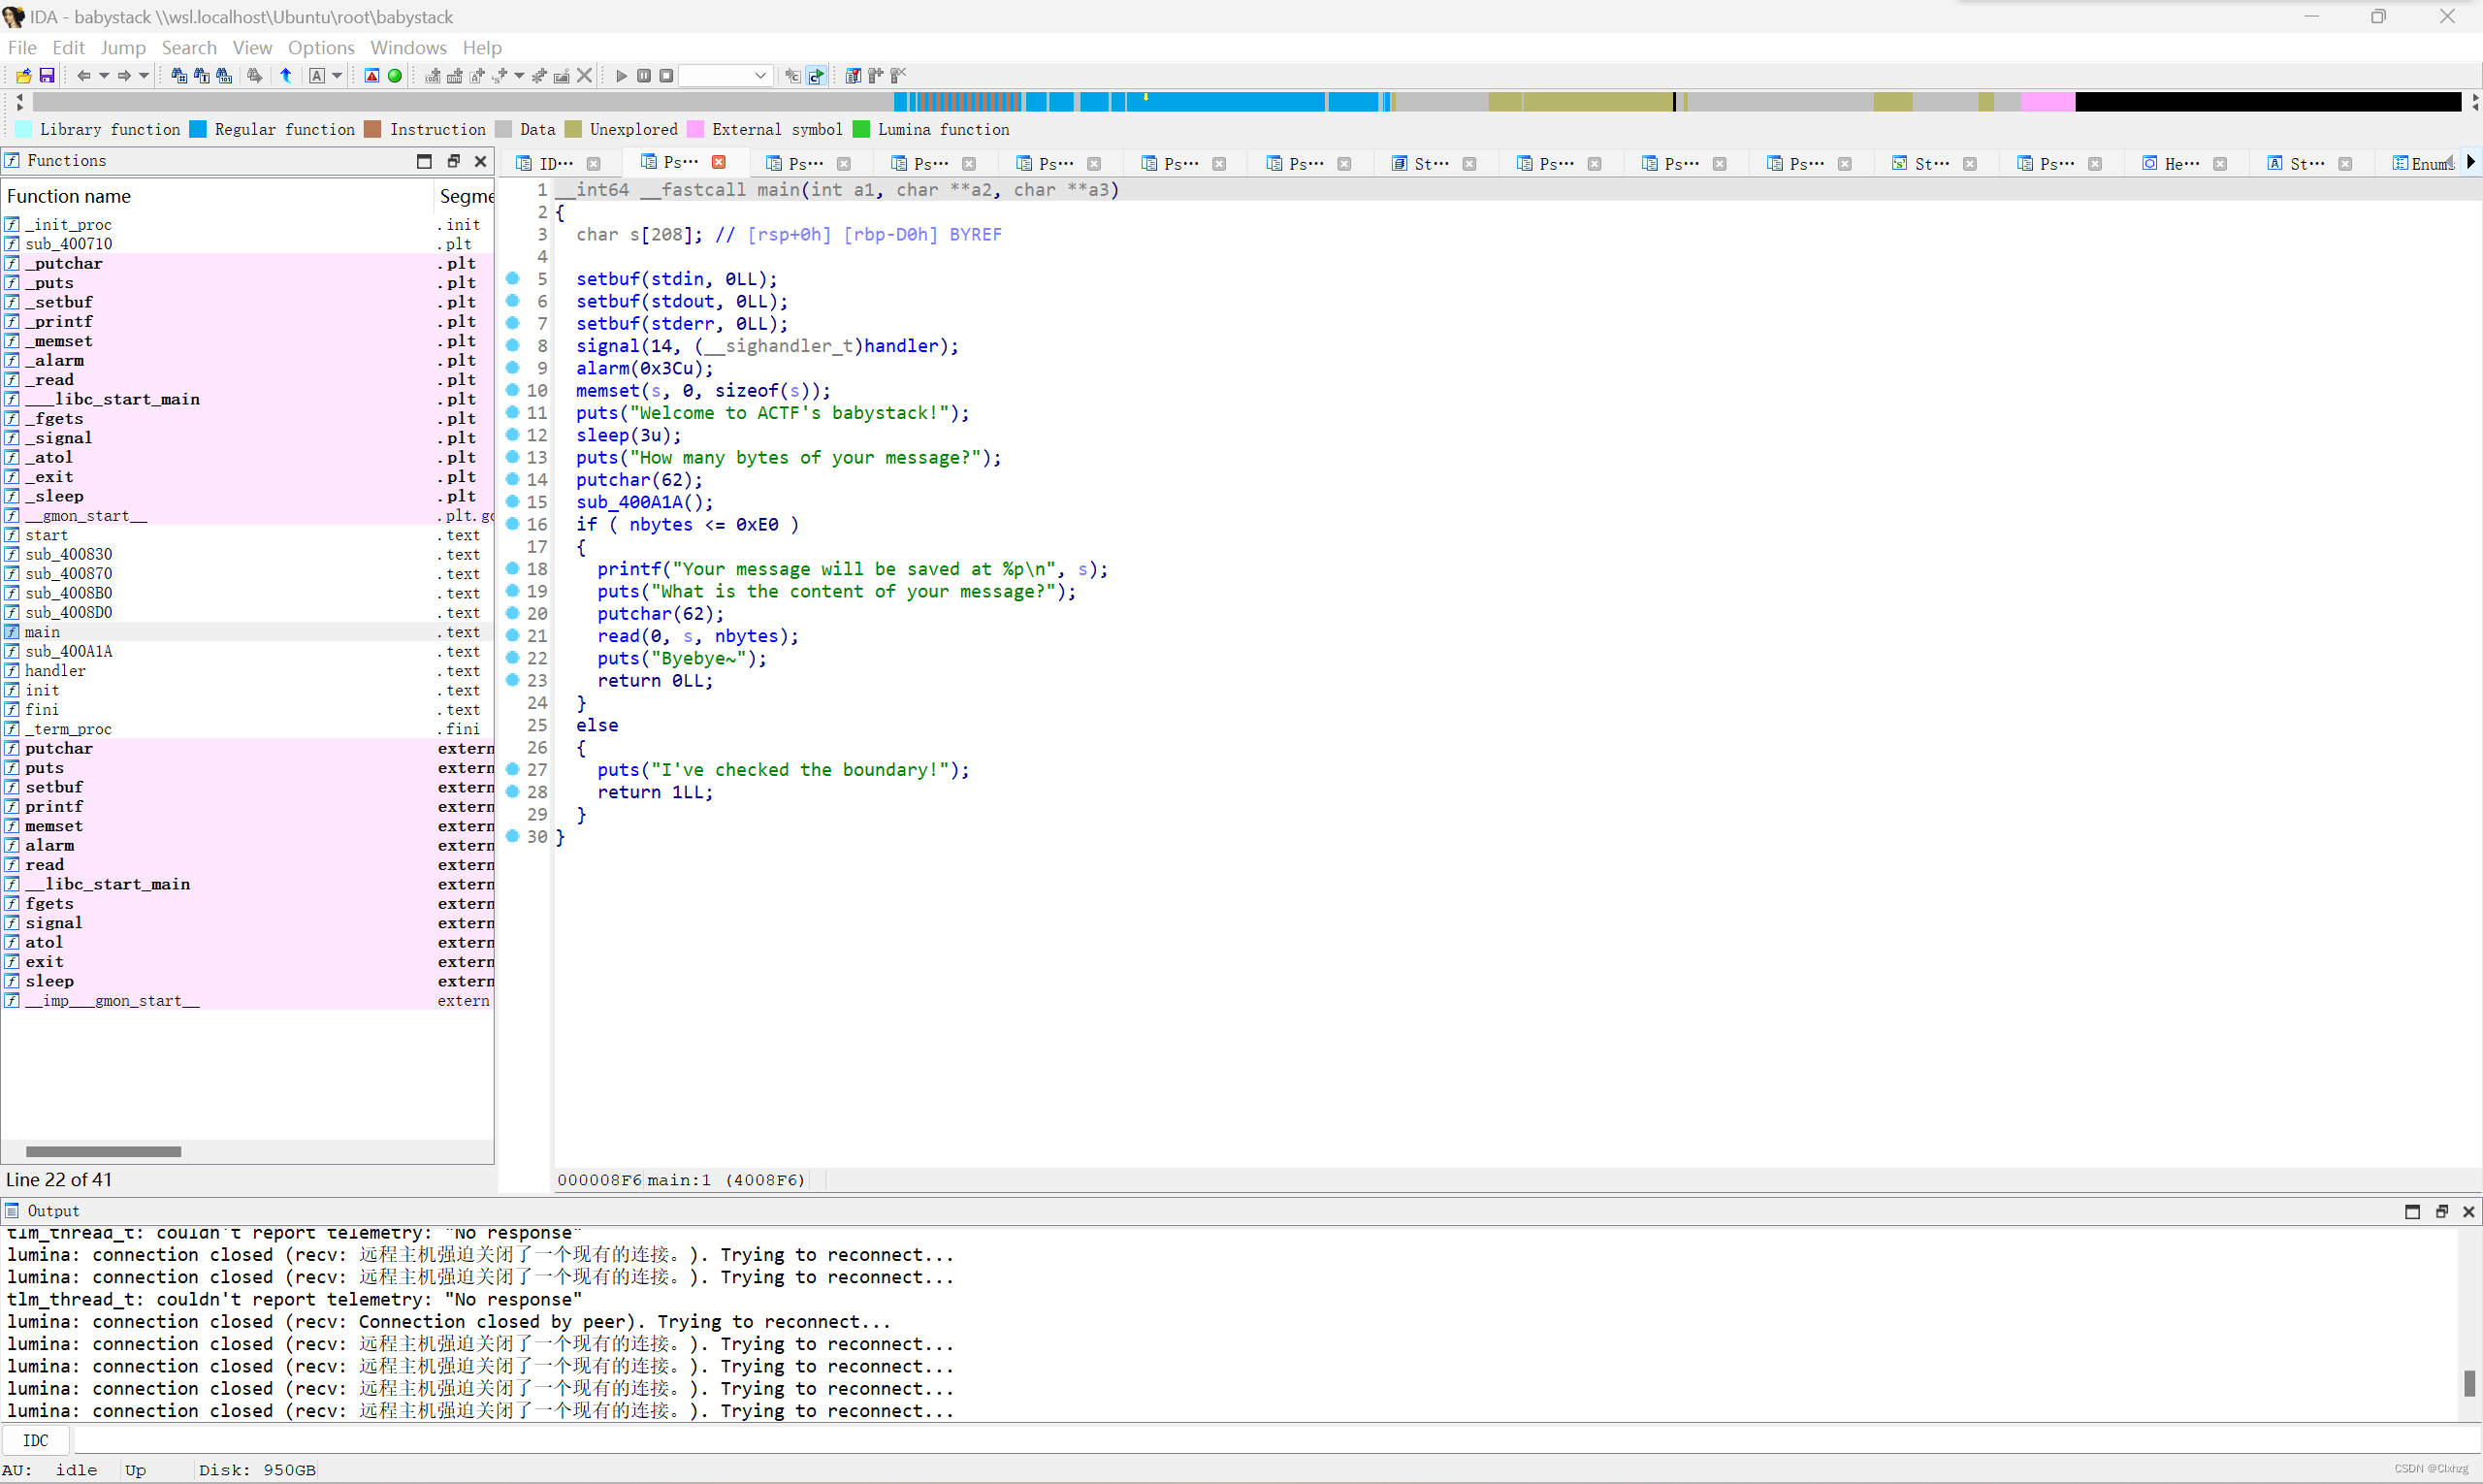Toggle breakpoint dot on line 16

click(x=512, y=524)
